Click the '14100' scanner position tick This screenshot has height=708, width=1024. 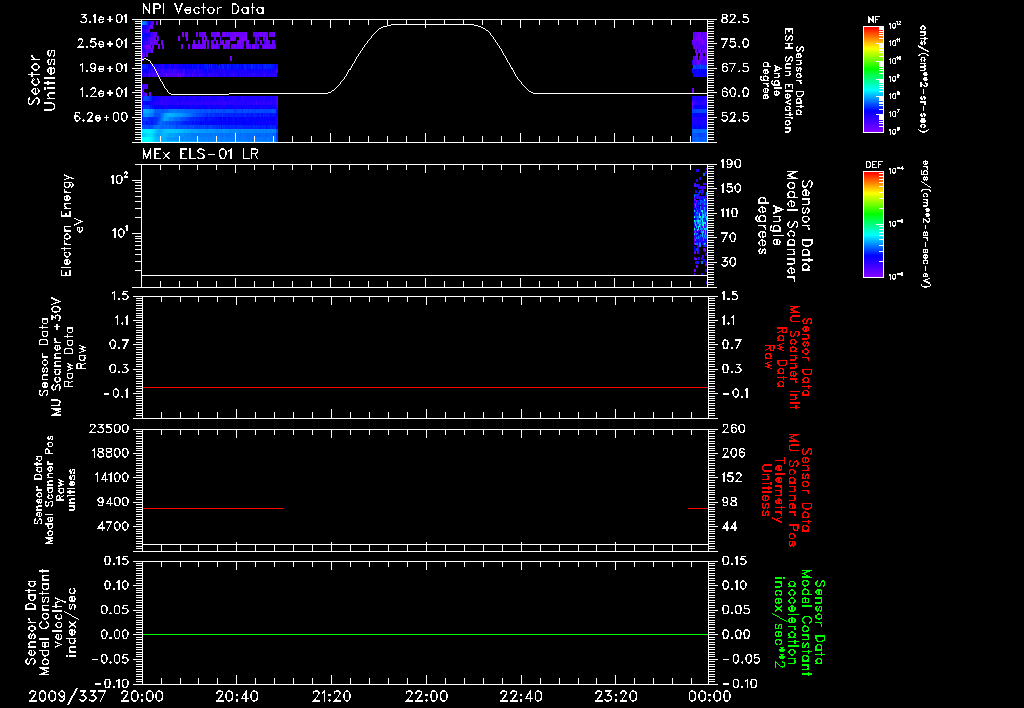(x=109, y=477)
